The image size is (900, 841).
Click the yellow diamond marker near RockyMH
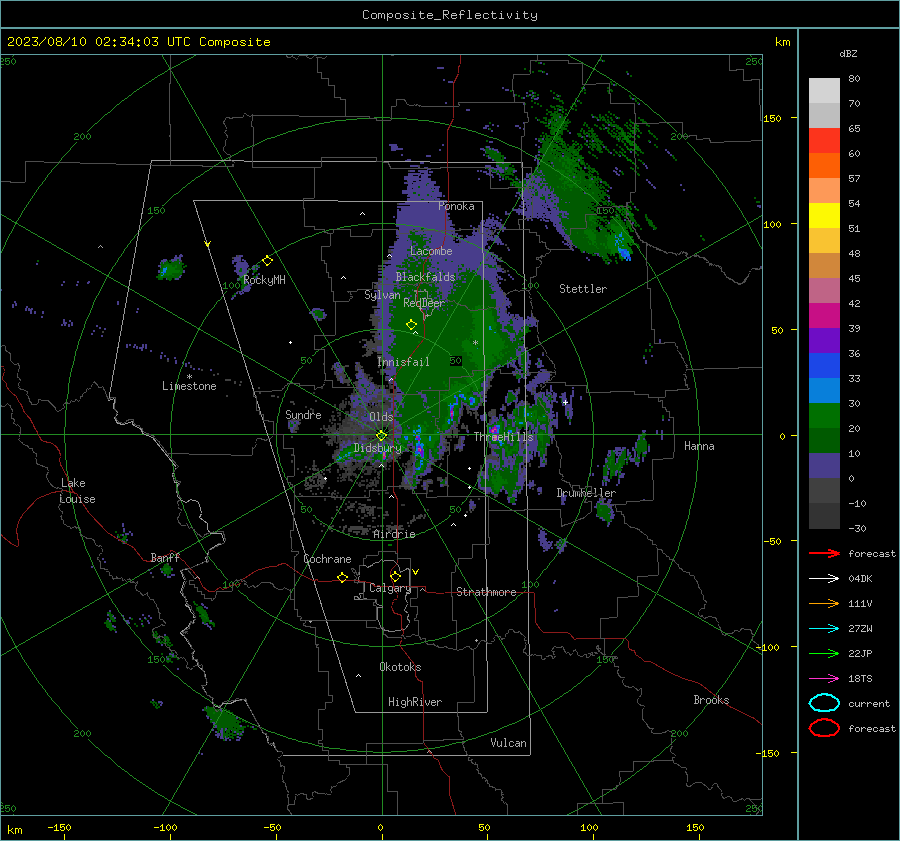(x=267, y=261)
